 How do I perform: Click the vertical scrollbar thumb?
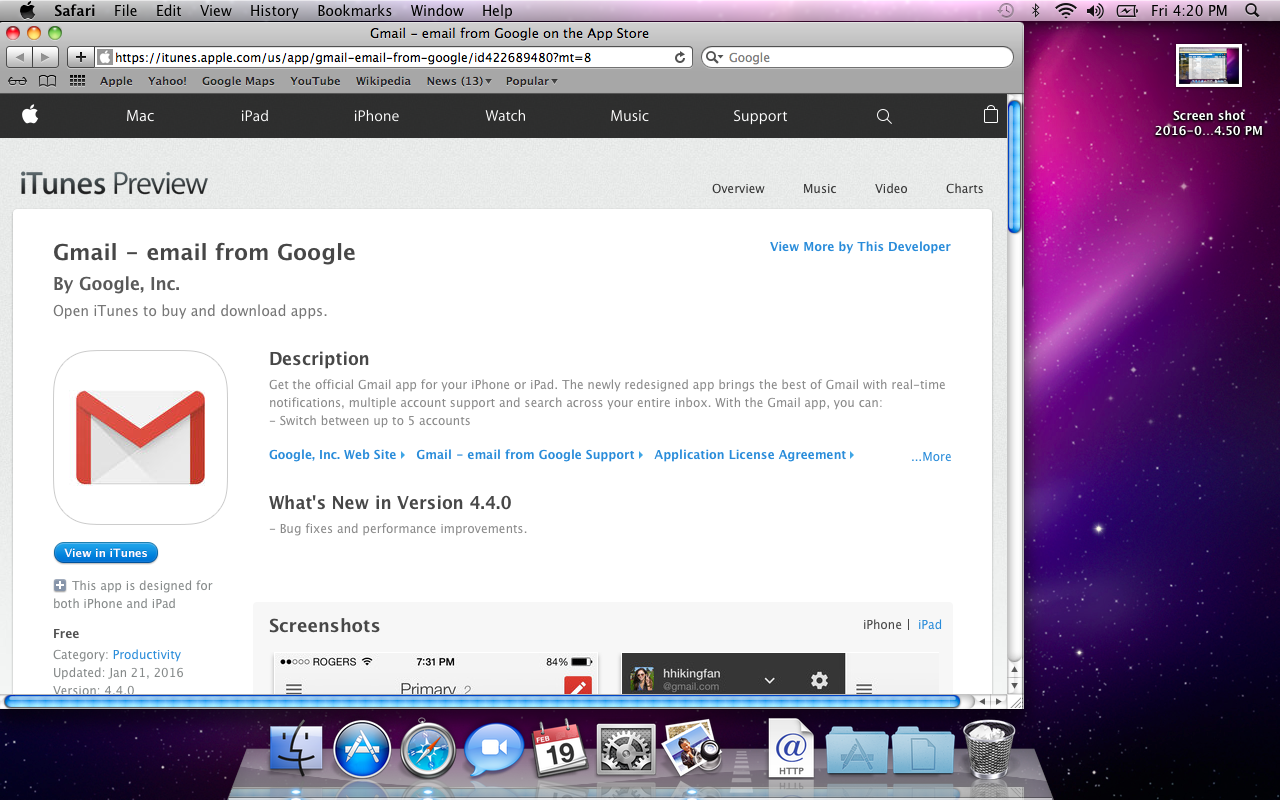tap(1015, 166)
